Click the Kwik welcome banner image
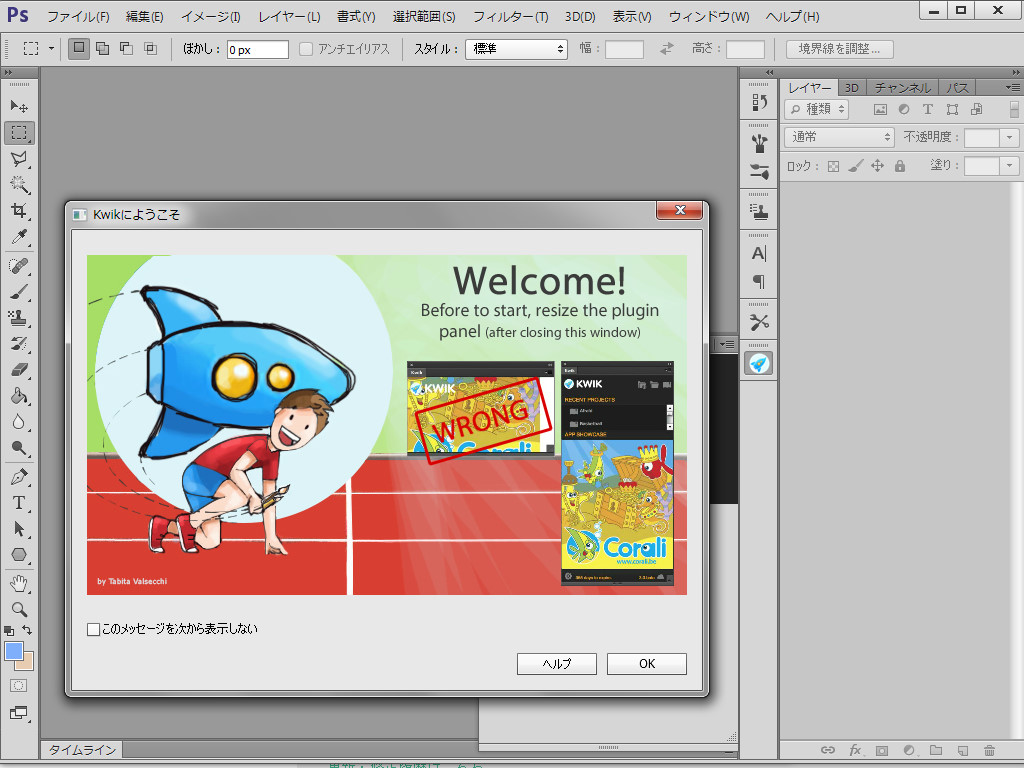This screenshot has width=1024, height=768. point(387,424)
